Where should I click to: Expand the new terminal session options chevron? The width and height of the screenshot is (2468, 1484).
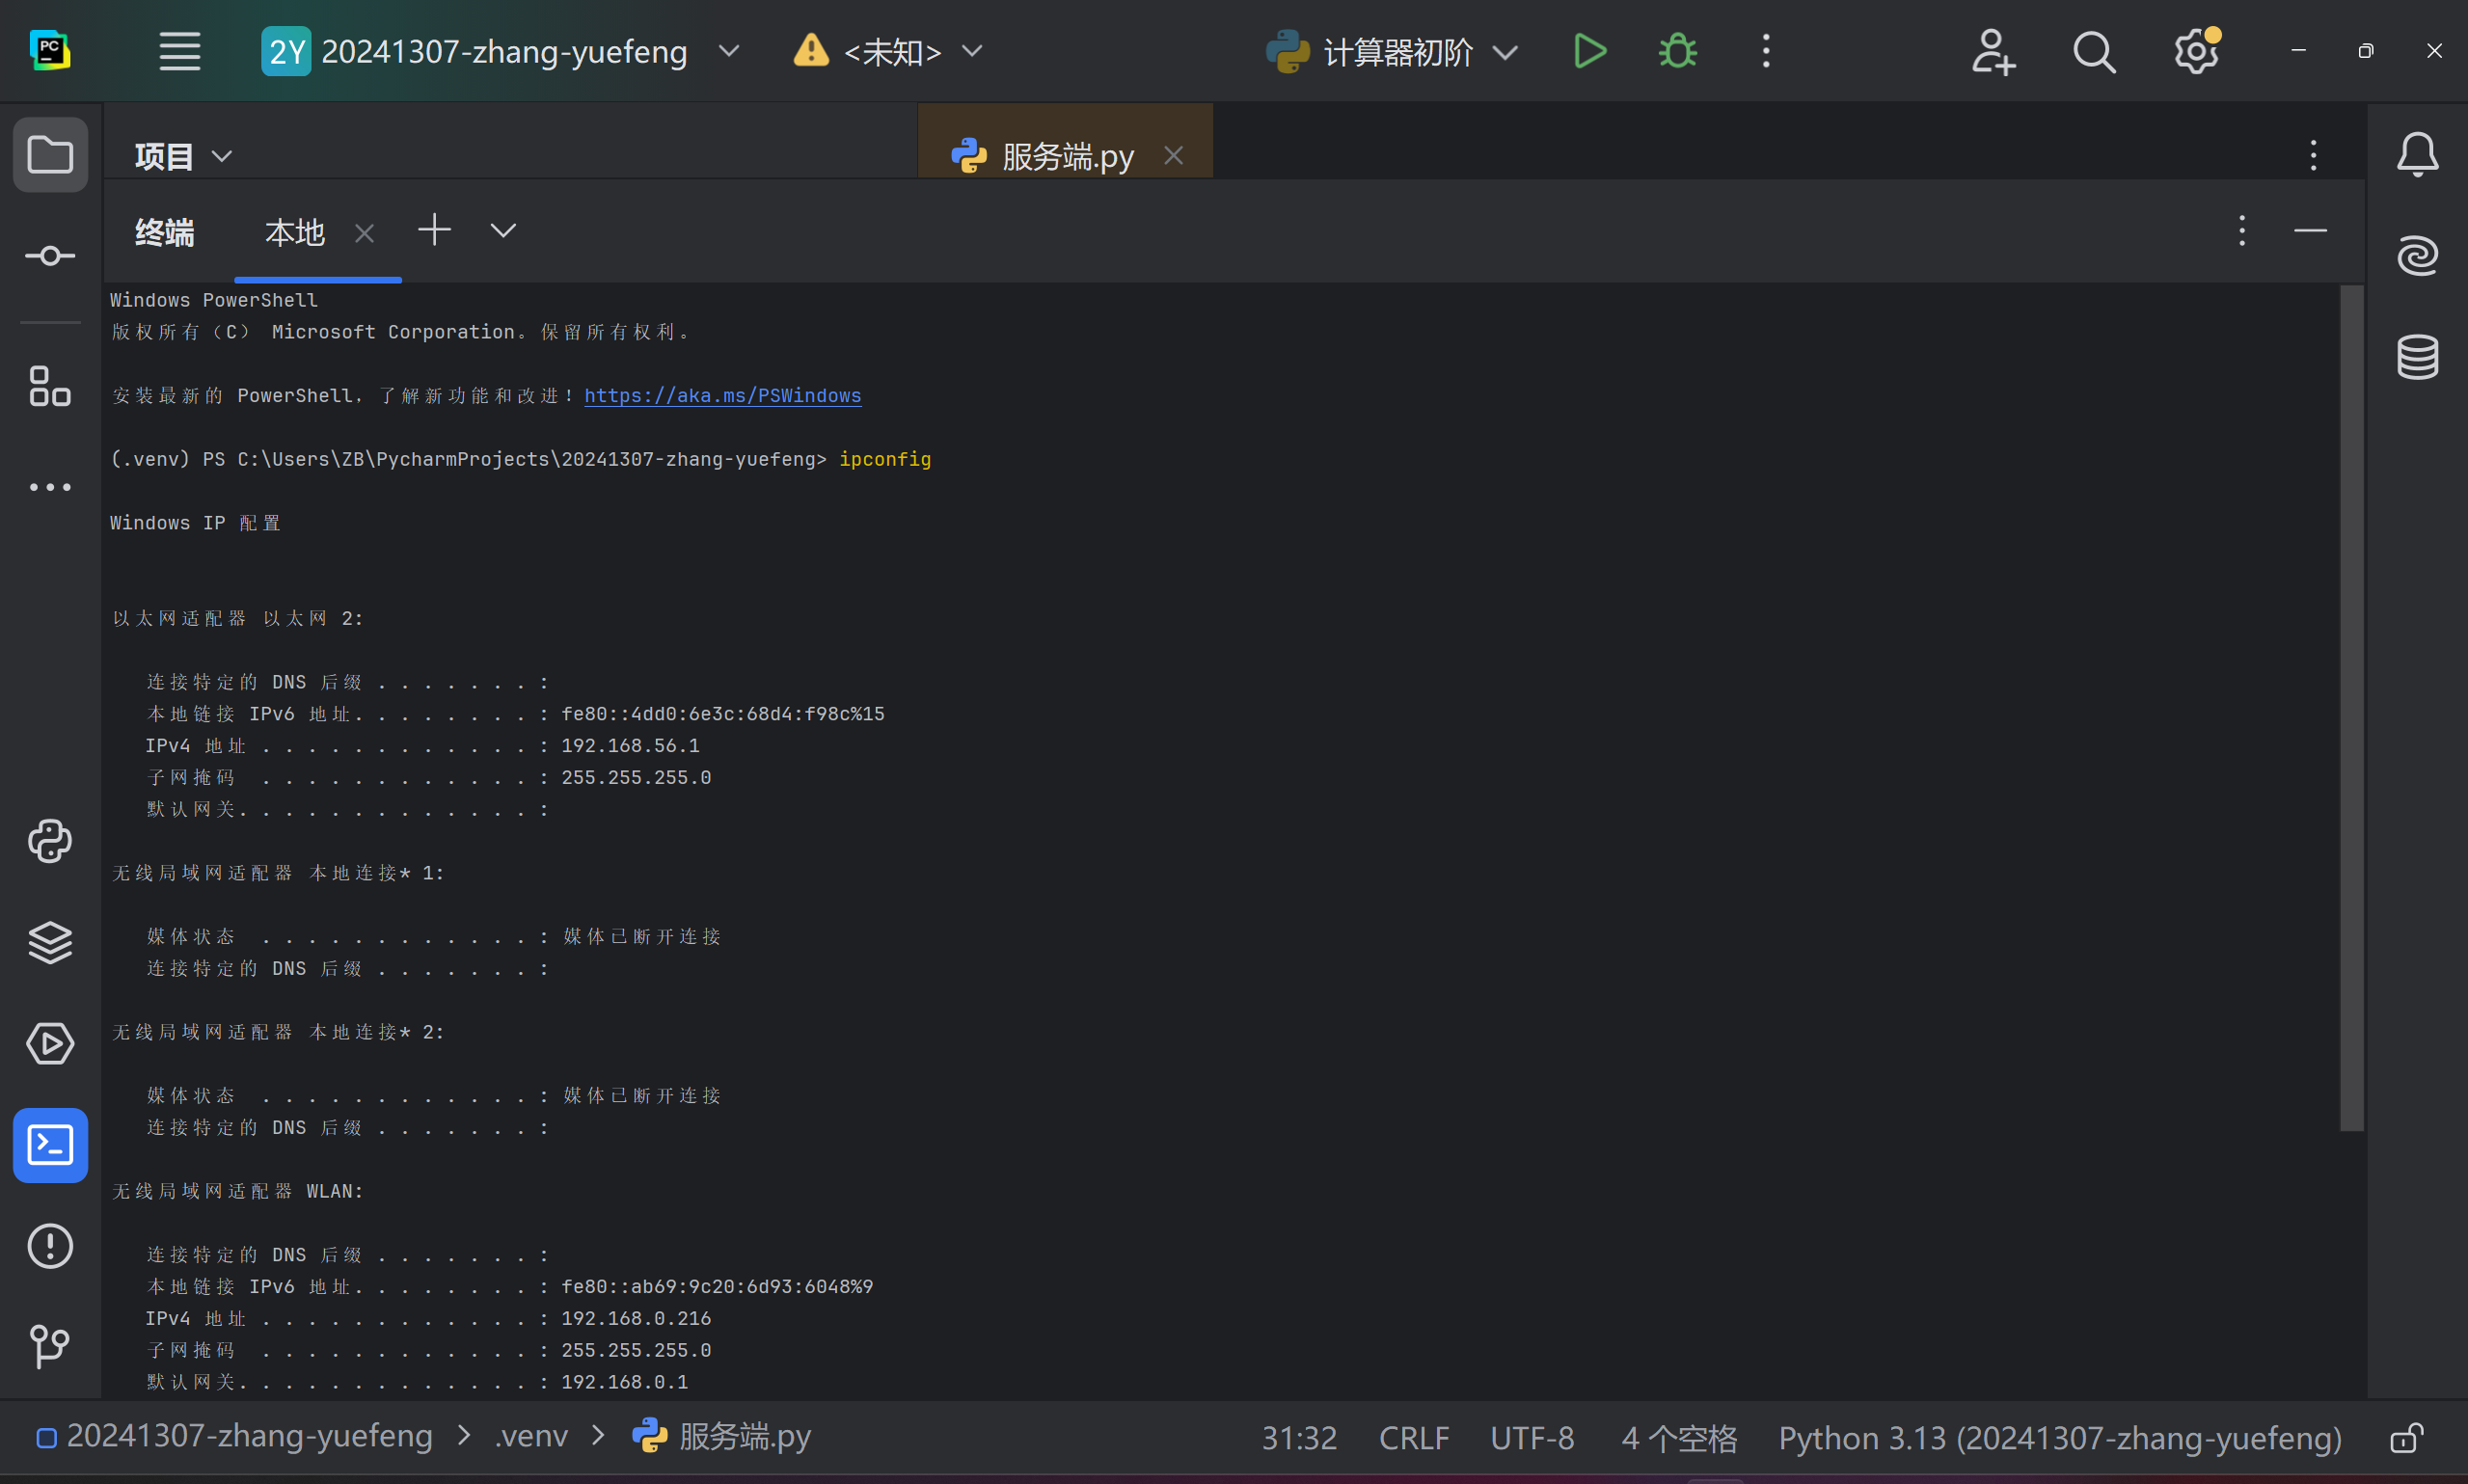pos(503,231)
